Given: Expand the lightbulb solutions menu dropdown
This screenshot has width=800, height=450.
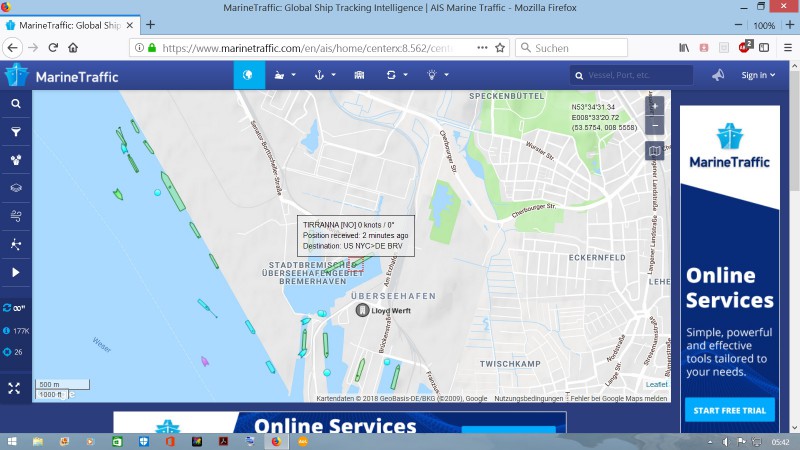Looking at the screenshot, I should 437,75.
